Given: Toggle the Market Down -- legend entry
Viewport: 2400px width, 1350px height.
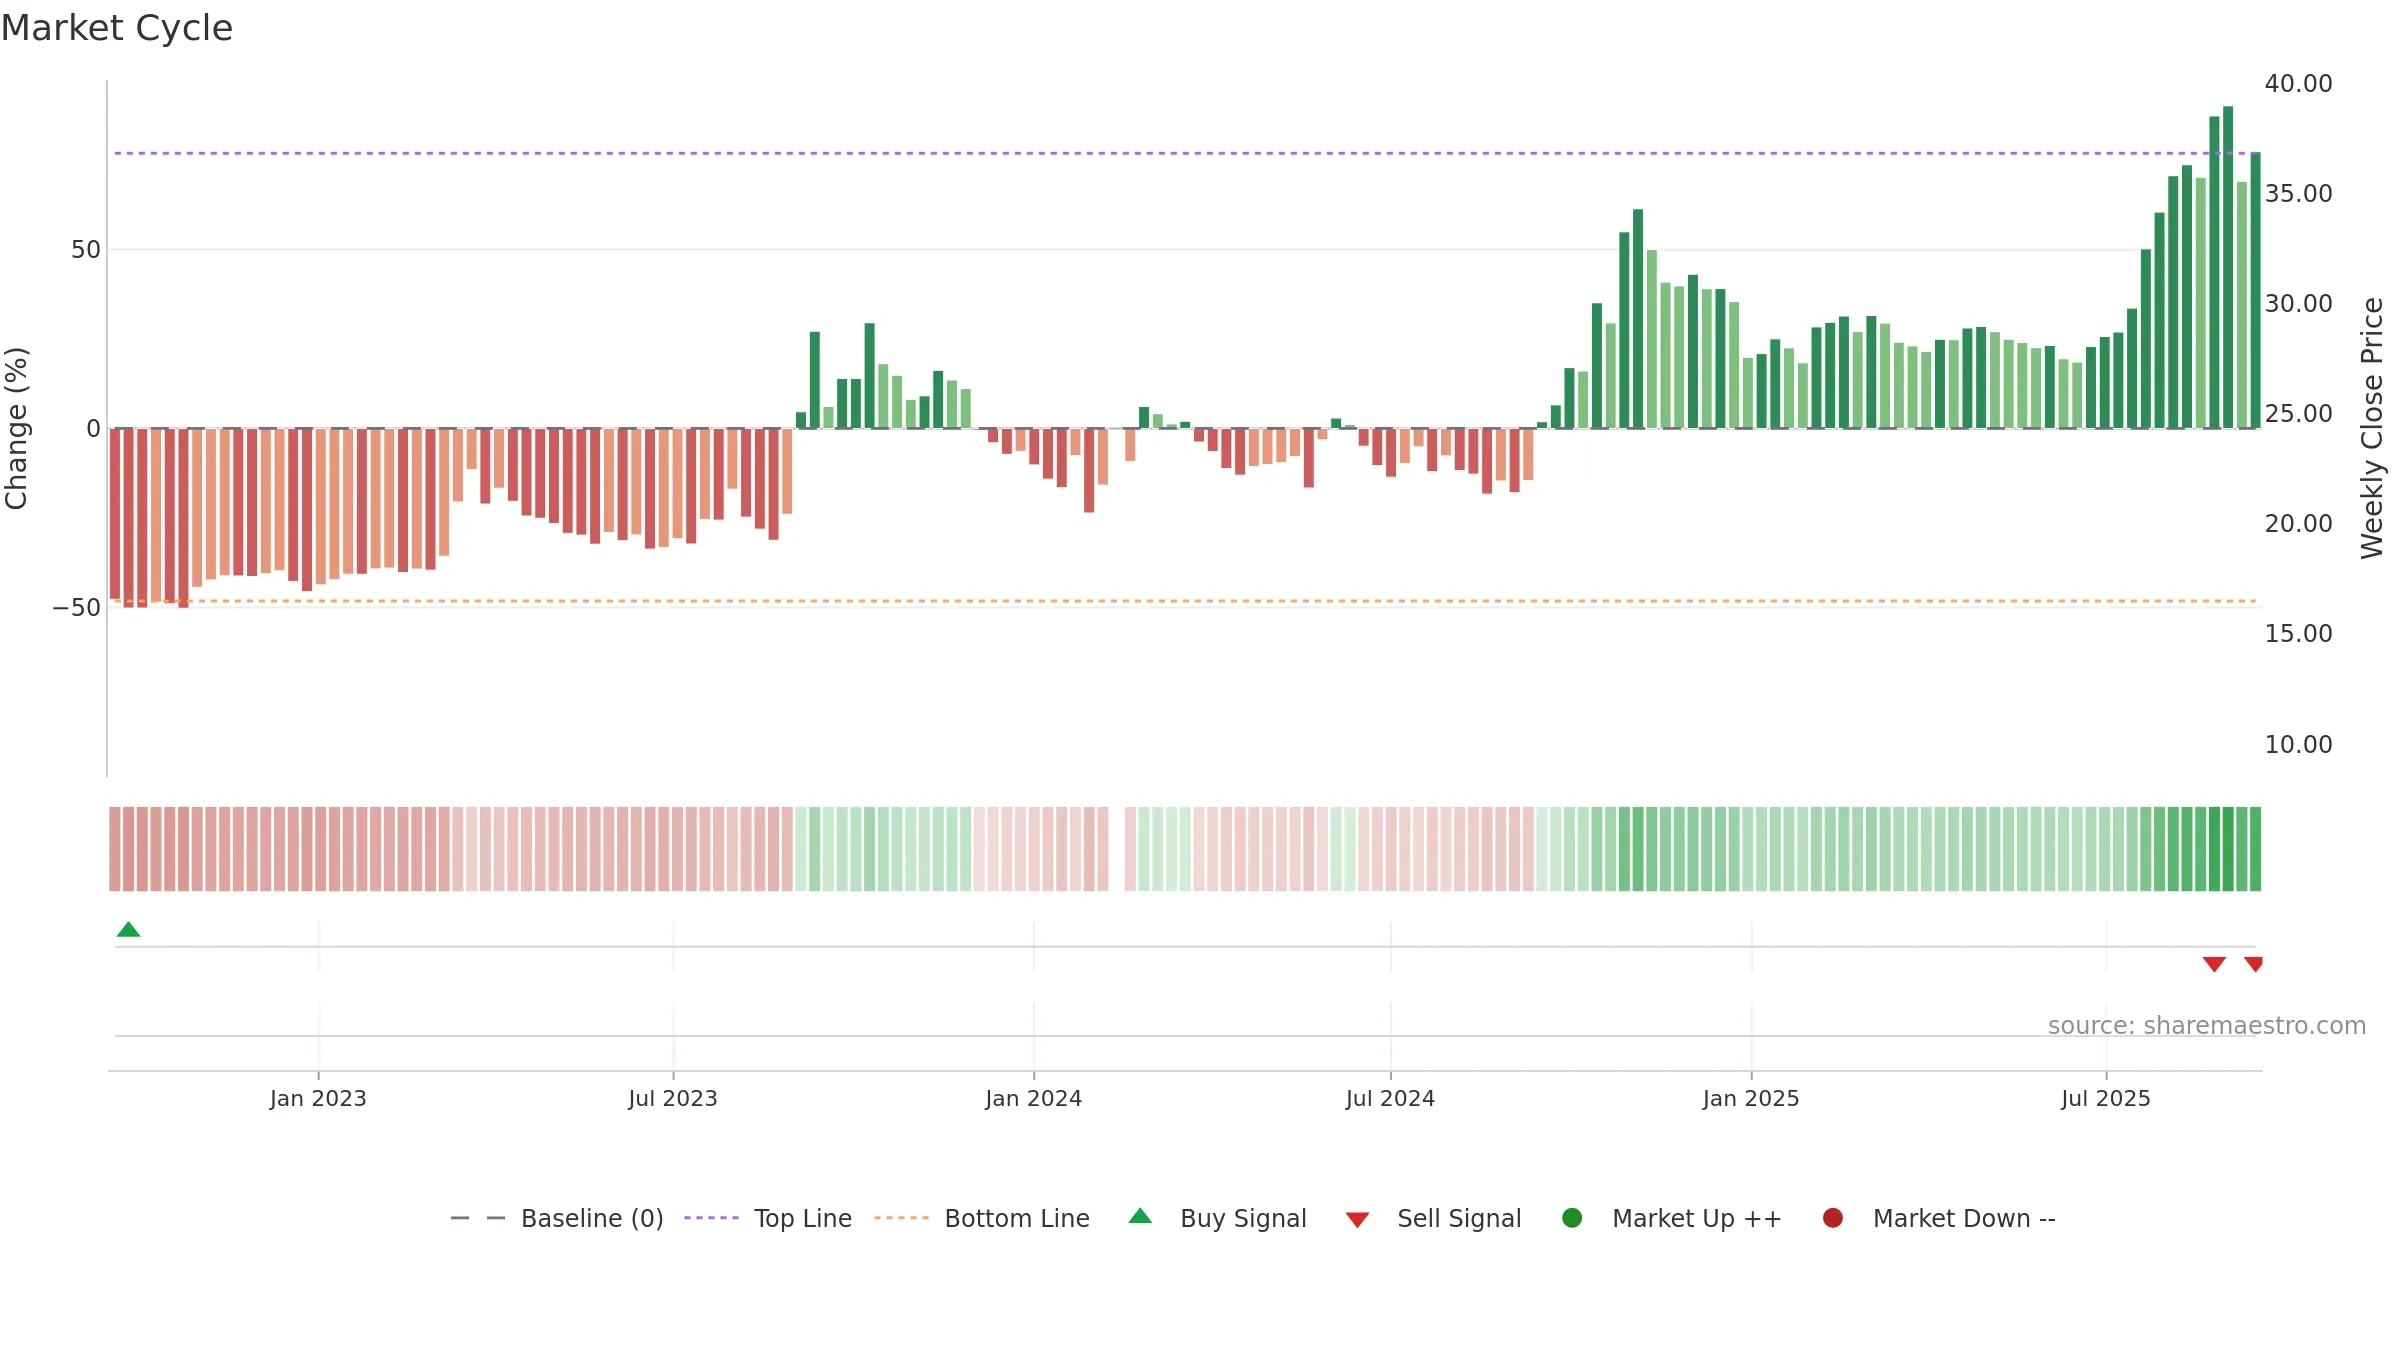Looking at the screenshot, I should pos(1939,1218).
